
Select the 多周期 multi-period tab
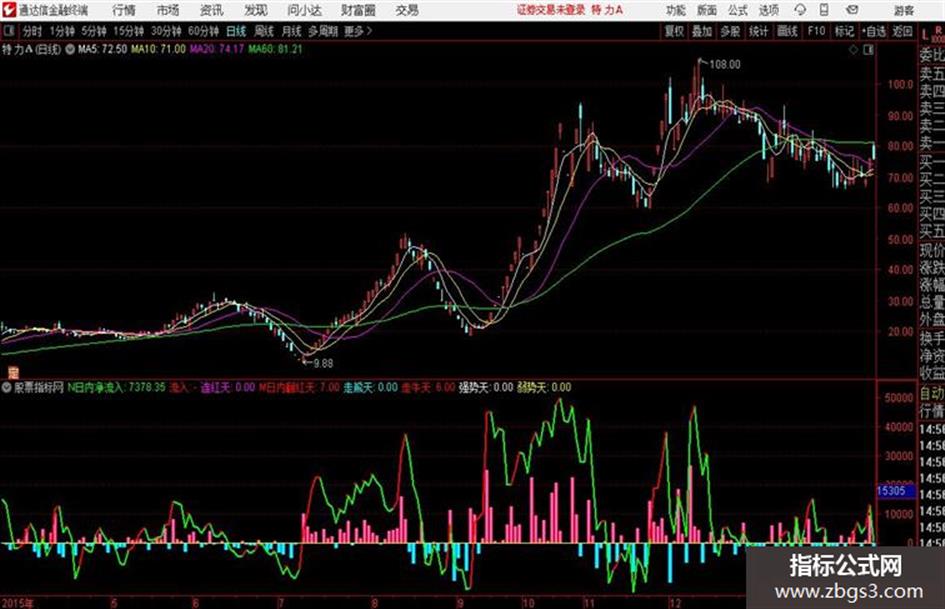click(x=322, y=31)
